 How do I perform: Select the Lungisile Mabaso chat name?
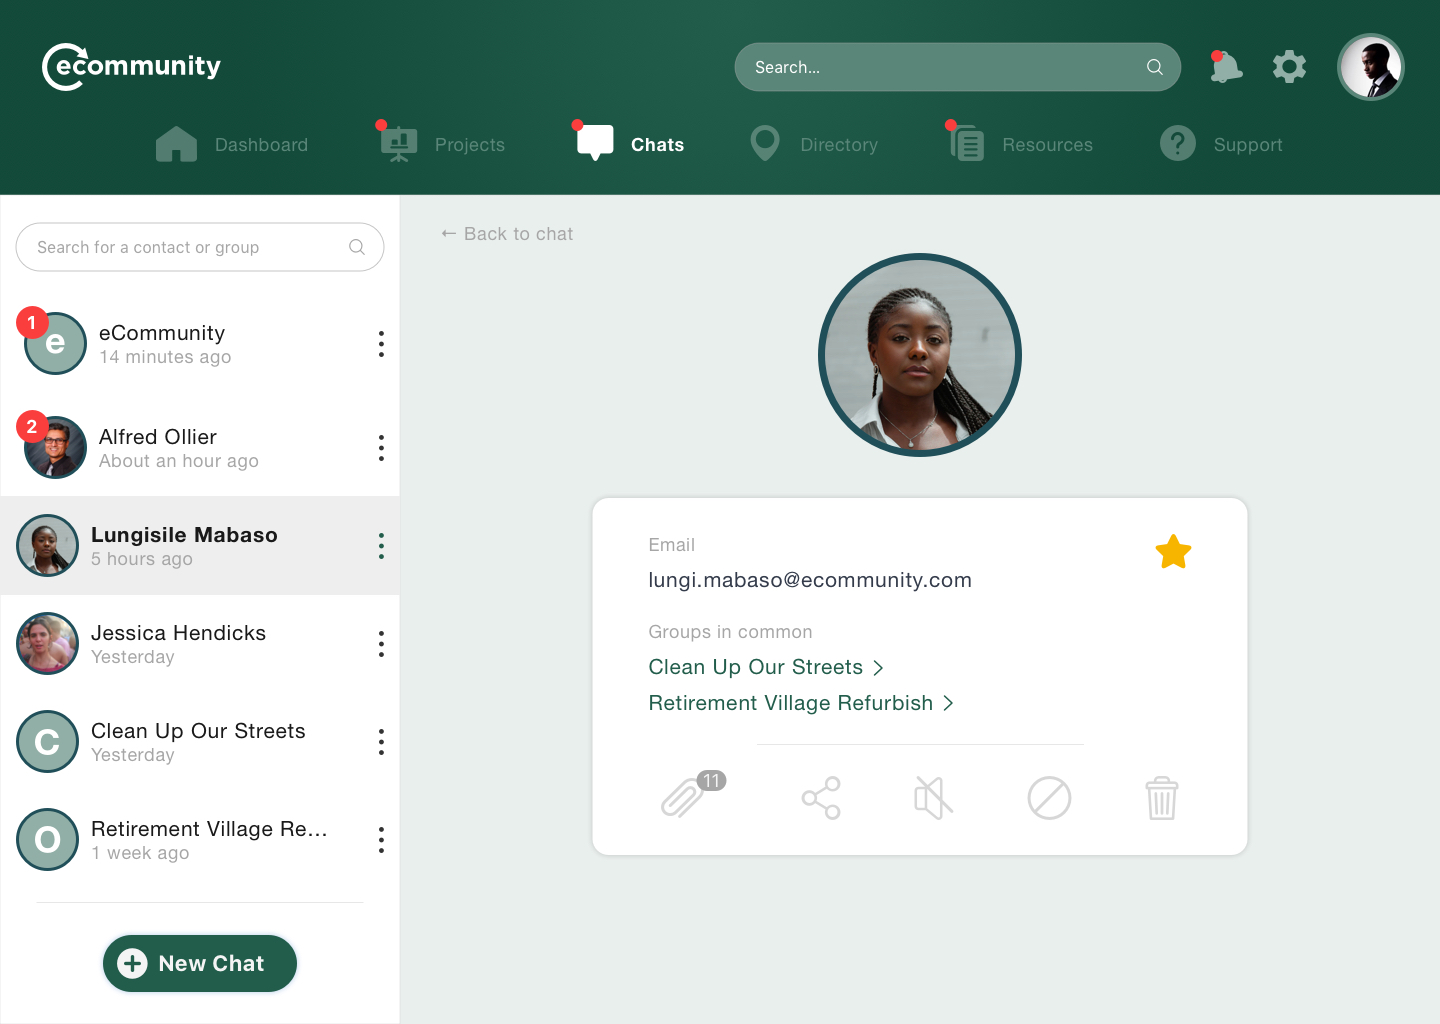click(x=184, y=535)
